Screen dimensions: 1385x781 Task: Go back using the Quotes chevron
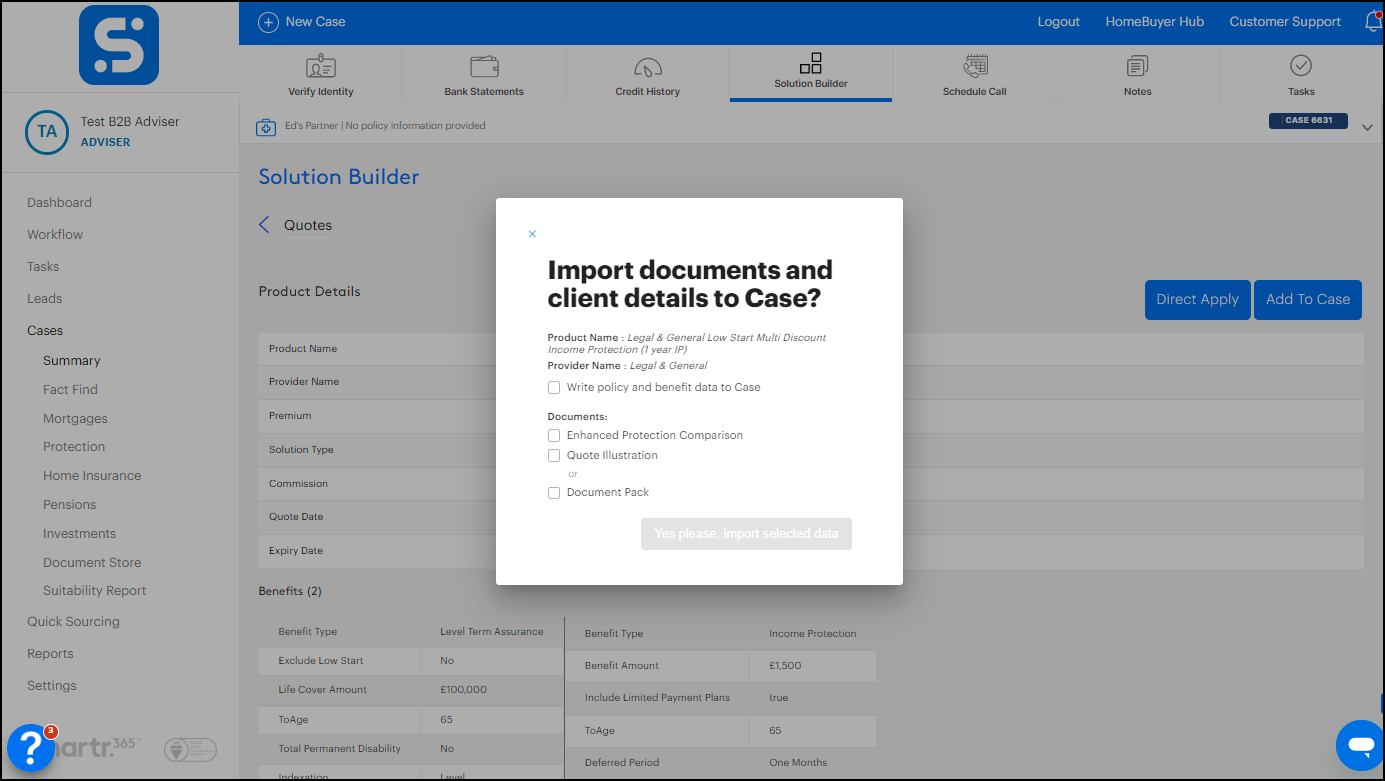[264, 225]
